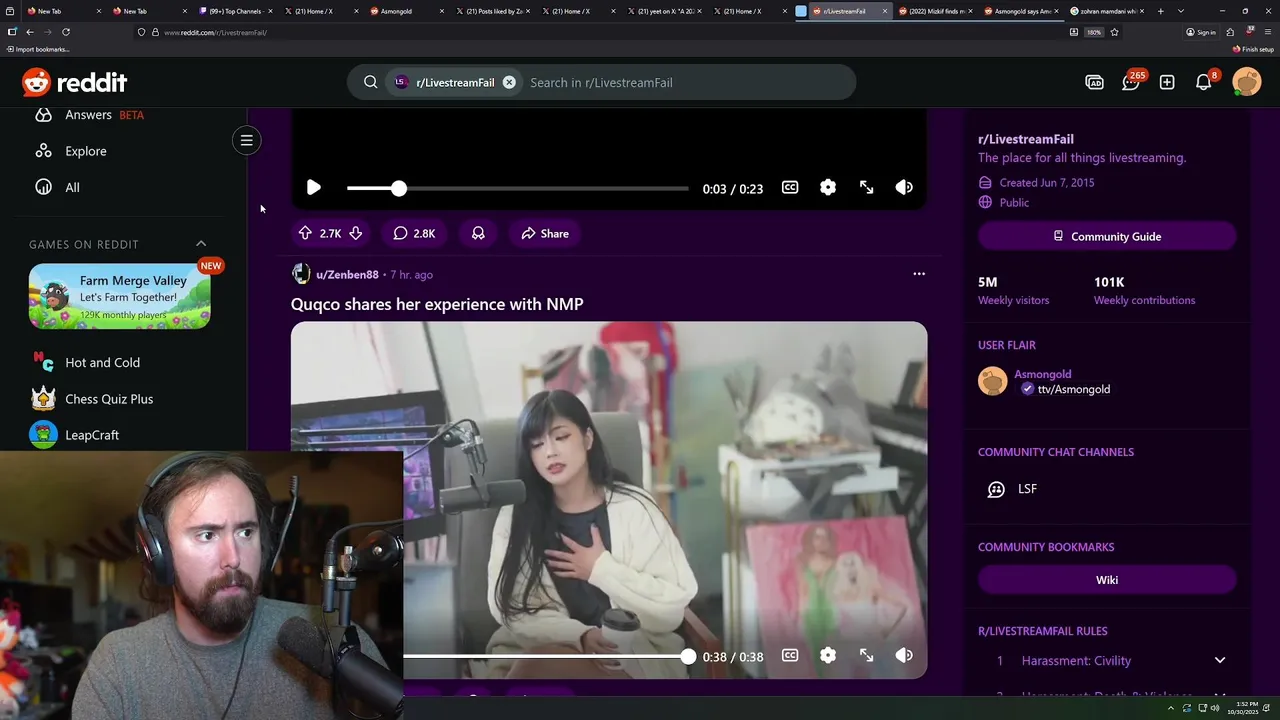Seek the Quqco video progress handle
The image size is (1280, 720).
(688, 656)
